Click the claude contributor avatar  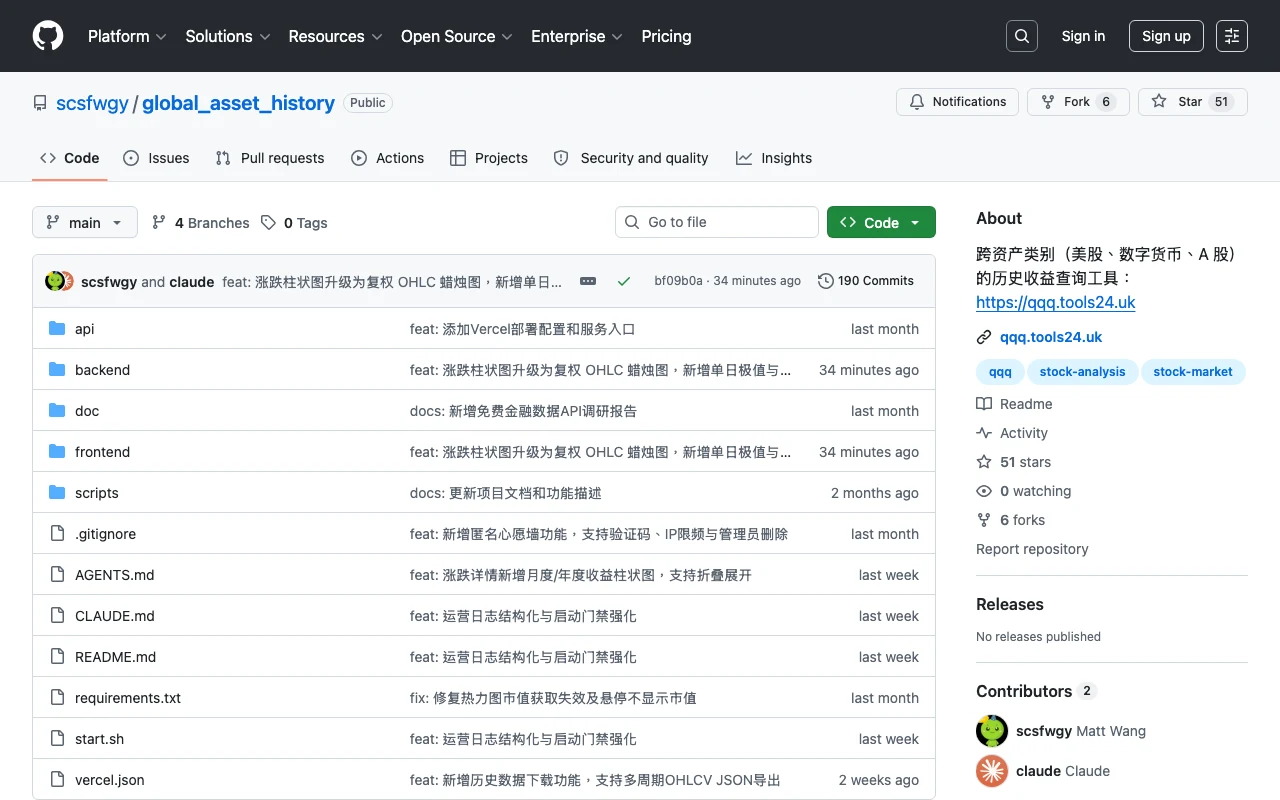[992, 771]
